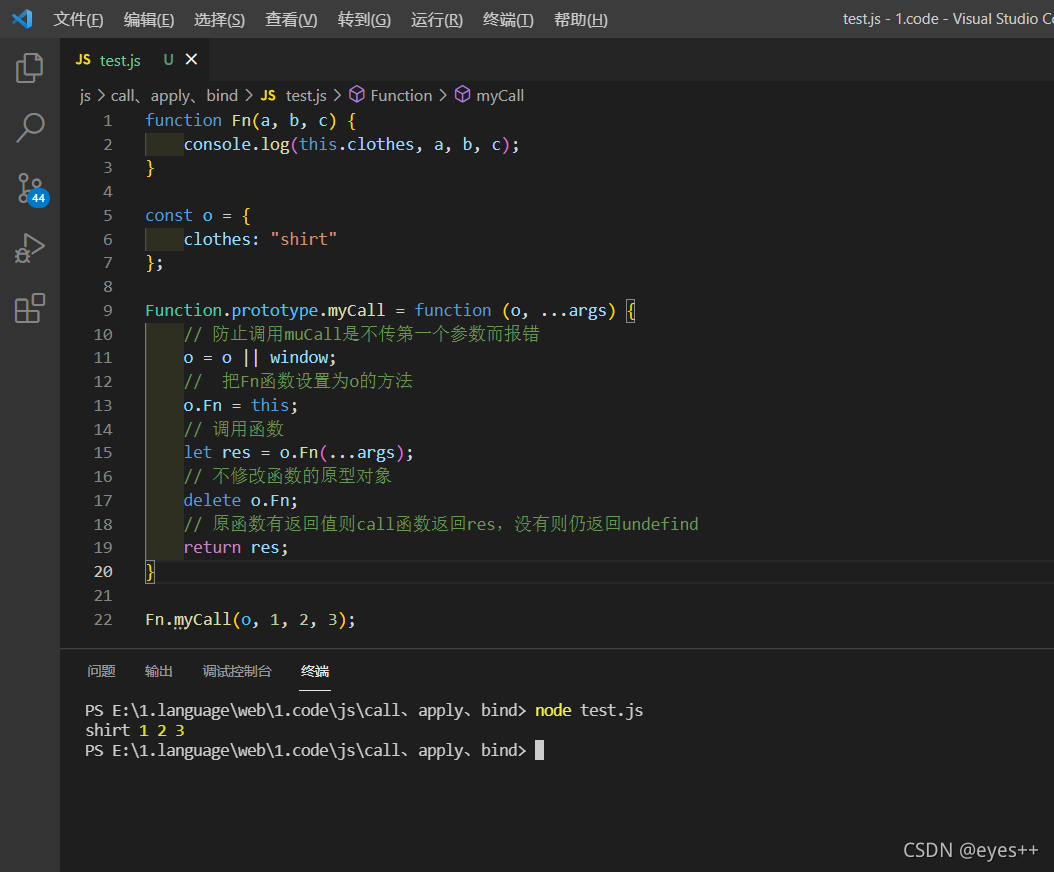Click the test.js breadcrumb item
This screenshot has width=1054, height=872.
point(294,96)
